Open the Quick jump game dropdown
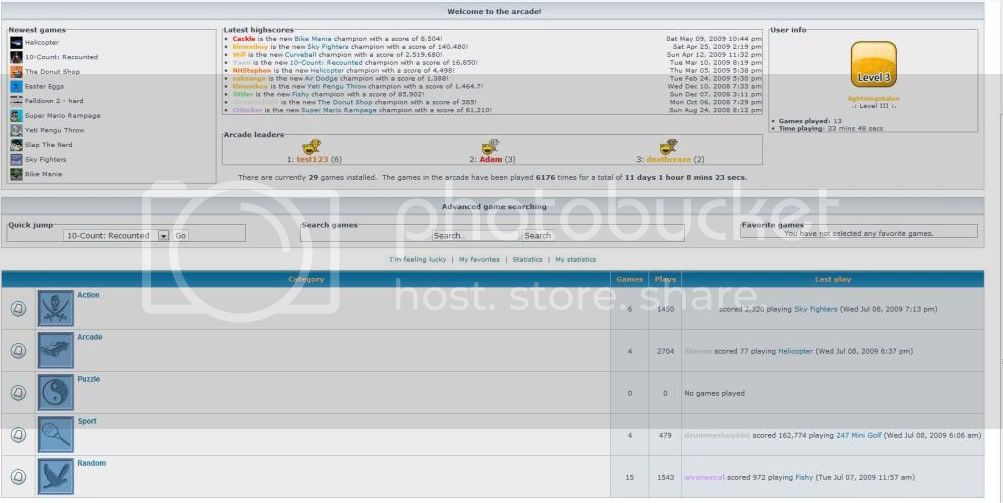The image size is (1003, 503). (163, 236)
